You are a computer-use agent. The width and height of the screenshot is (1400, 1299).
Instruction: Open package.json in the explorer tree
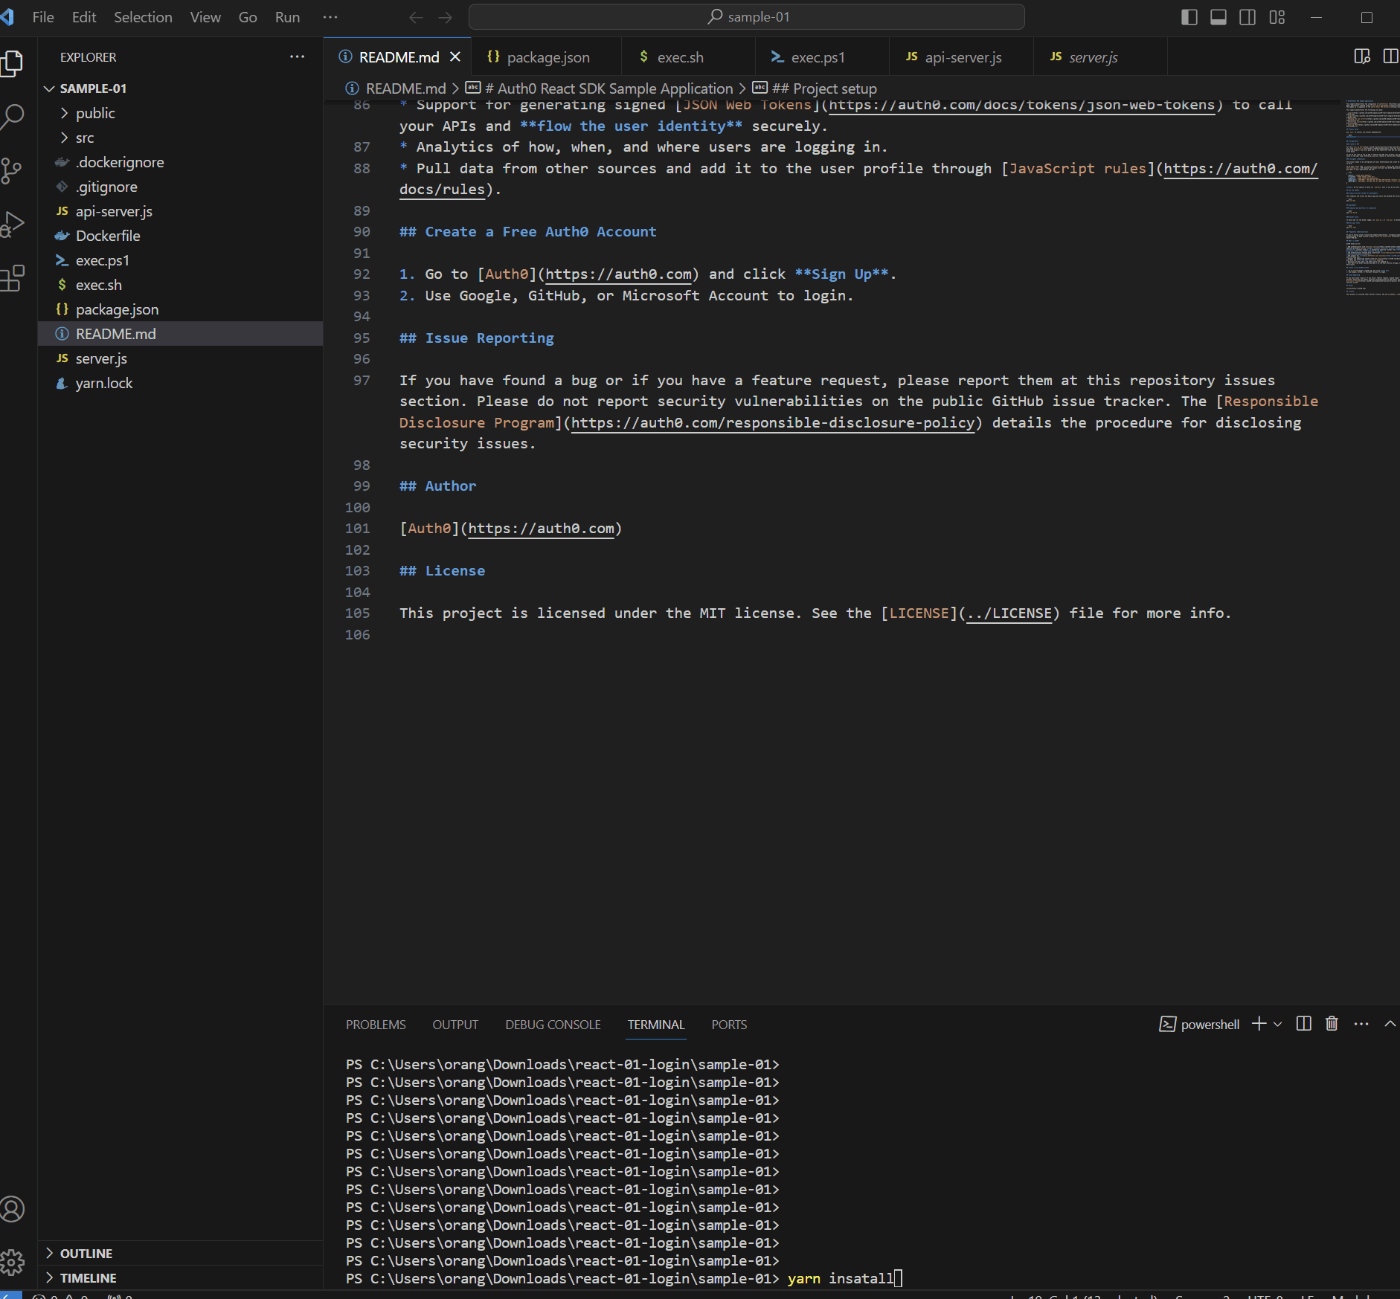tap(180, 309)
